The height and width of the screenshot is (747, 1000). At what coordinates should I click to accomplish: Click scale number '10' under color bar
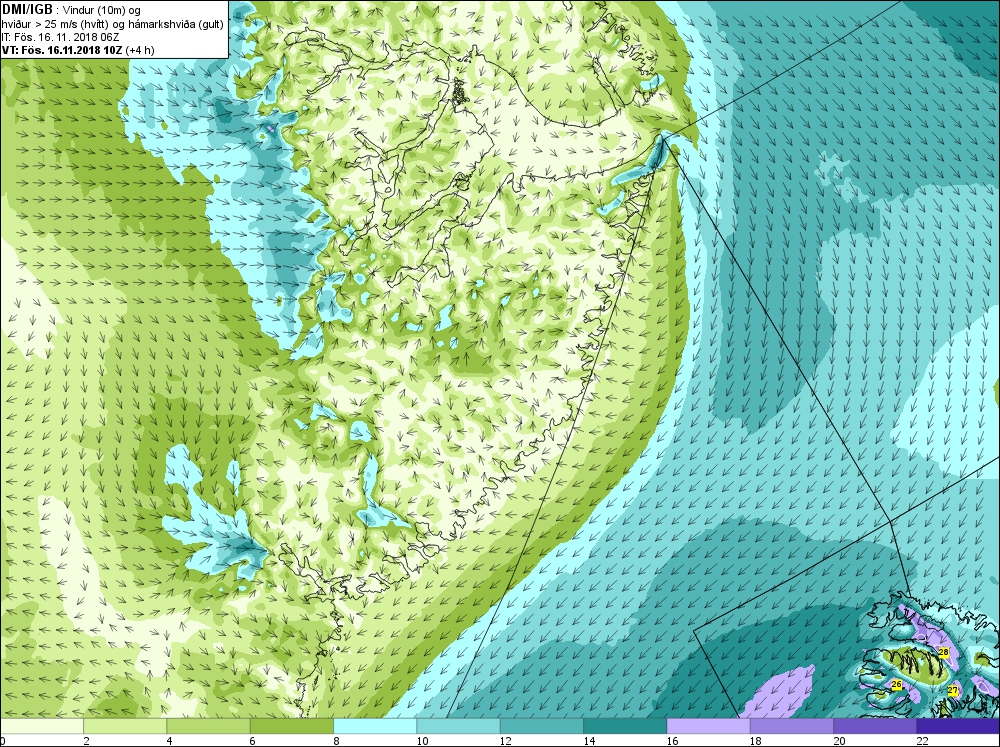[422, 741]
